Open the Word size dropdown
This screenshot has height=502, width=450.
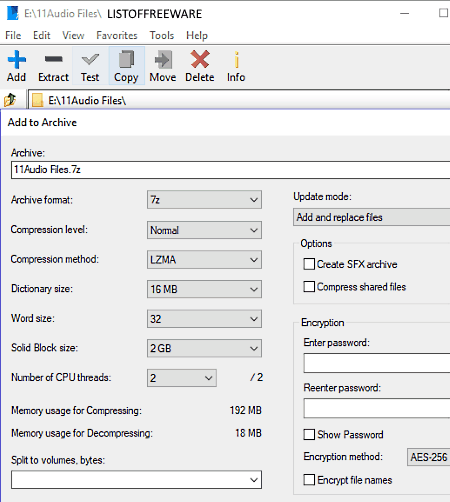tap(204, 319)
